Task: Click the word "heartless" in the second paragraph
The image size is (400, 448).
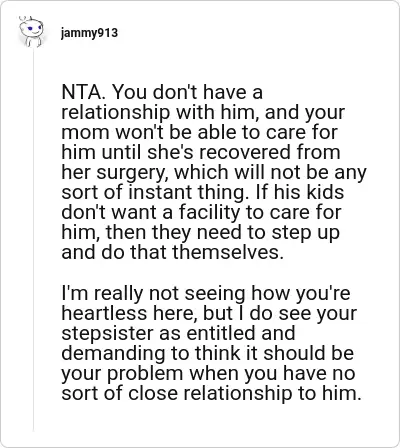Action: tap(104, 313)
